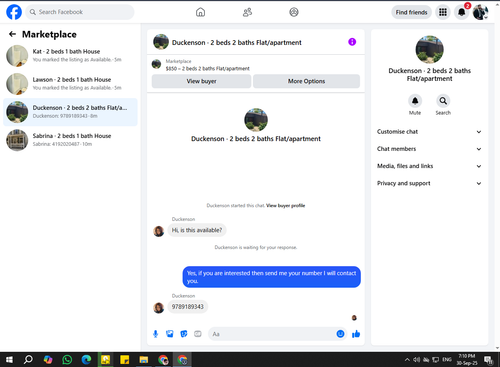
Task: Show hidden system tray icons
Action: pos(407,360)
